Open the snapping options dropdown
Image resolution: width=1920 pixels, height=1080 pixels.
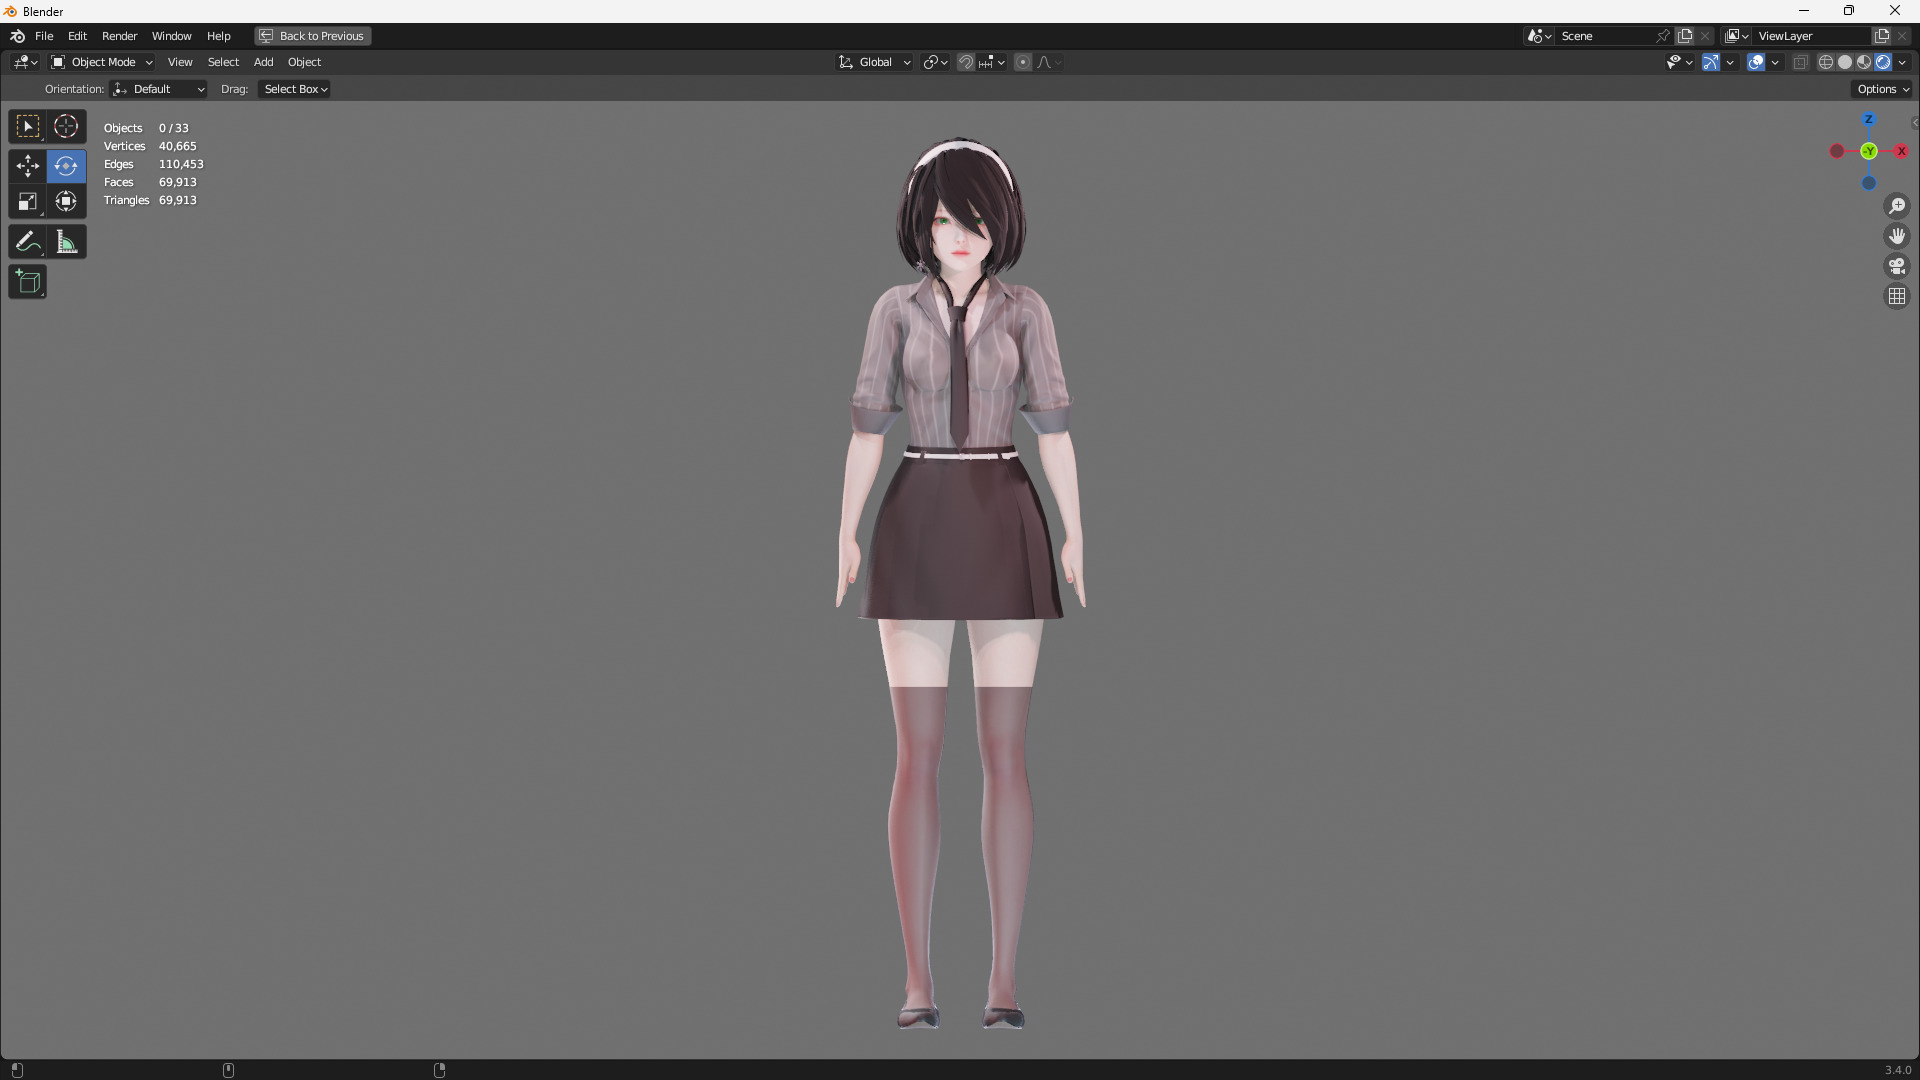coord(992,62)
